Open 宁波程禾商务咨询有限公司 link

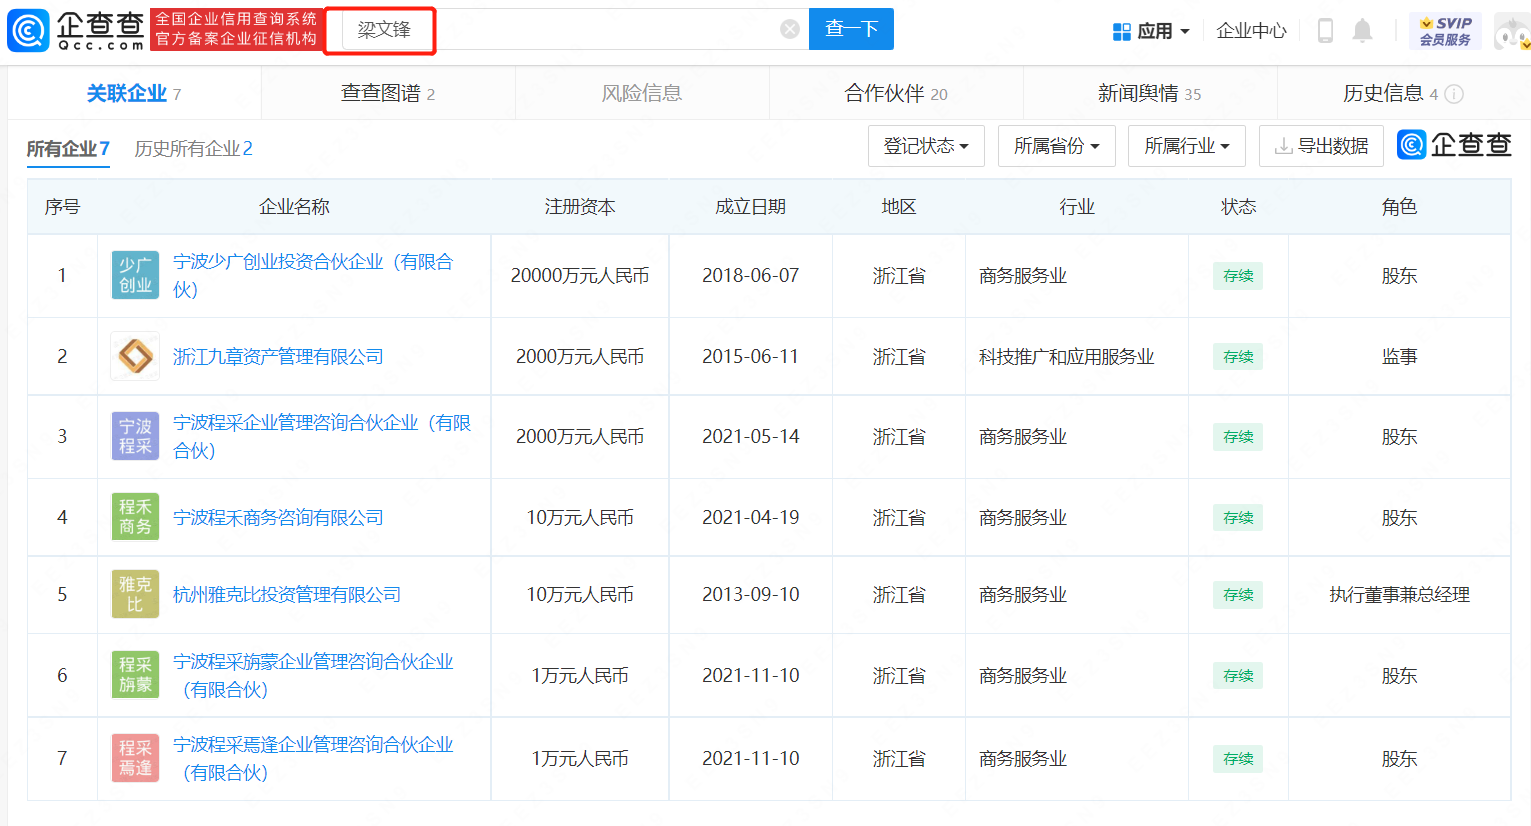click(278, 517)
